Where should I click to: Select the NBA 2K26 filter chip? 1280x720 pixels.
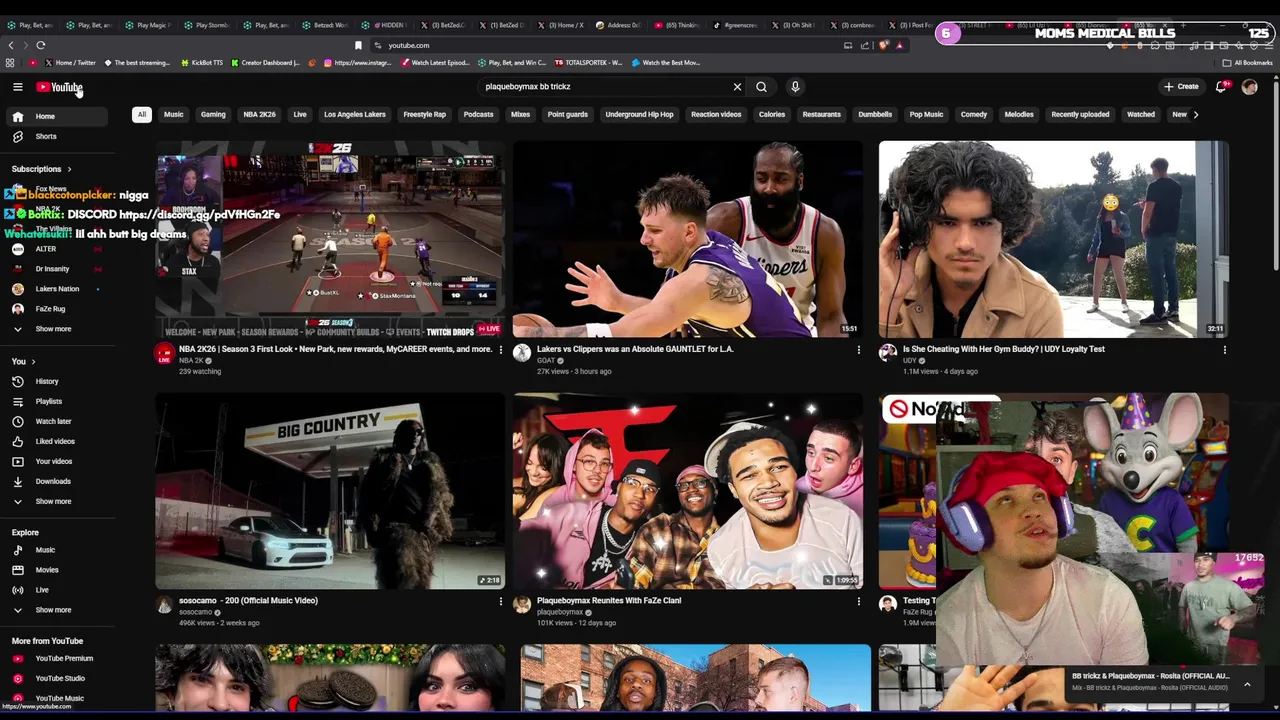pyautogui.click(x=259, y=114)
